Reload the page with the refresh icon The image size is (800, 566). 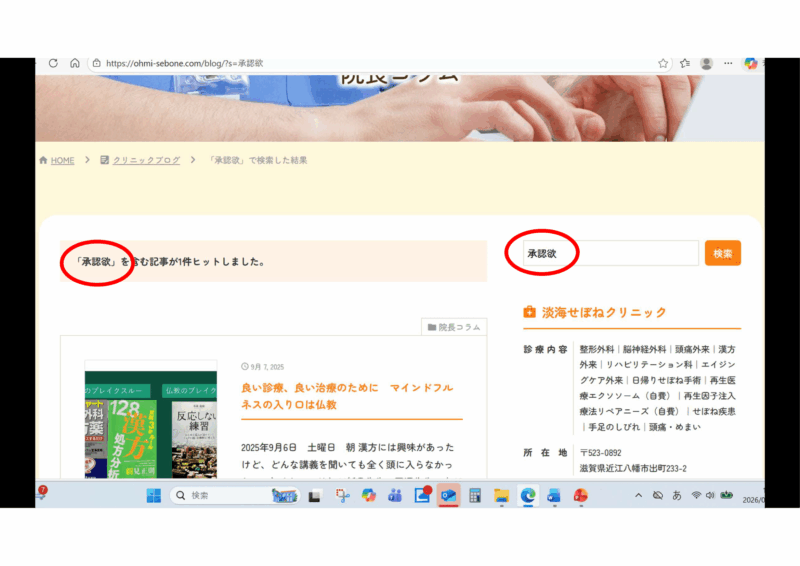53,63
